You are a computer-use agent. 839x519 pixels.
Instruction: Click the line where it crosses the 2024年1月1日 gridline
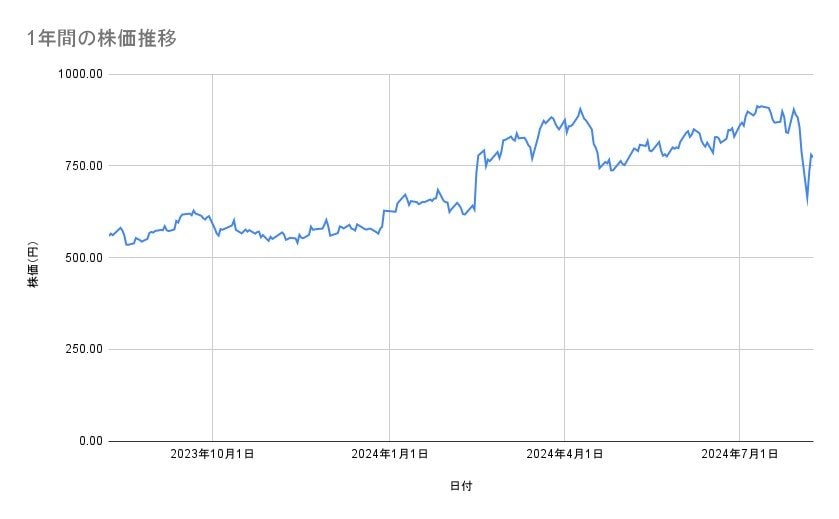[389, 211]
